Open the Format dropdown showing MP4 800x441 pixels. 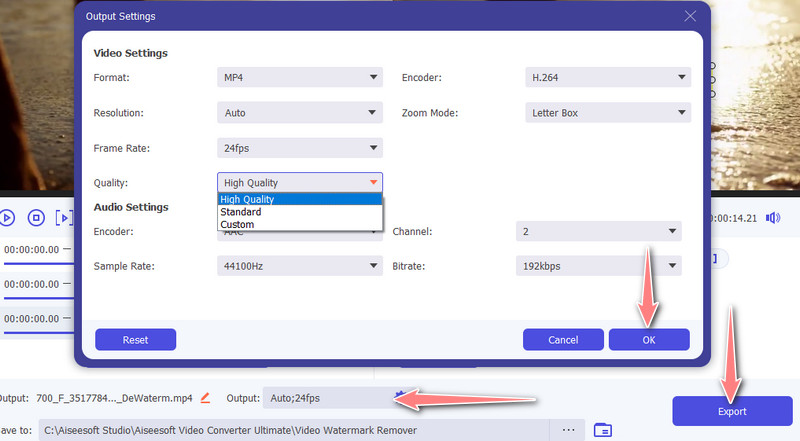click(299, 77)
